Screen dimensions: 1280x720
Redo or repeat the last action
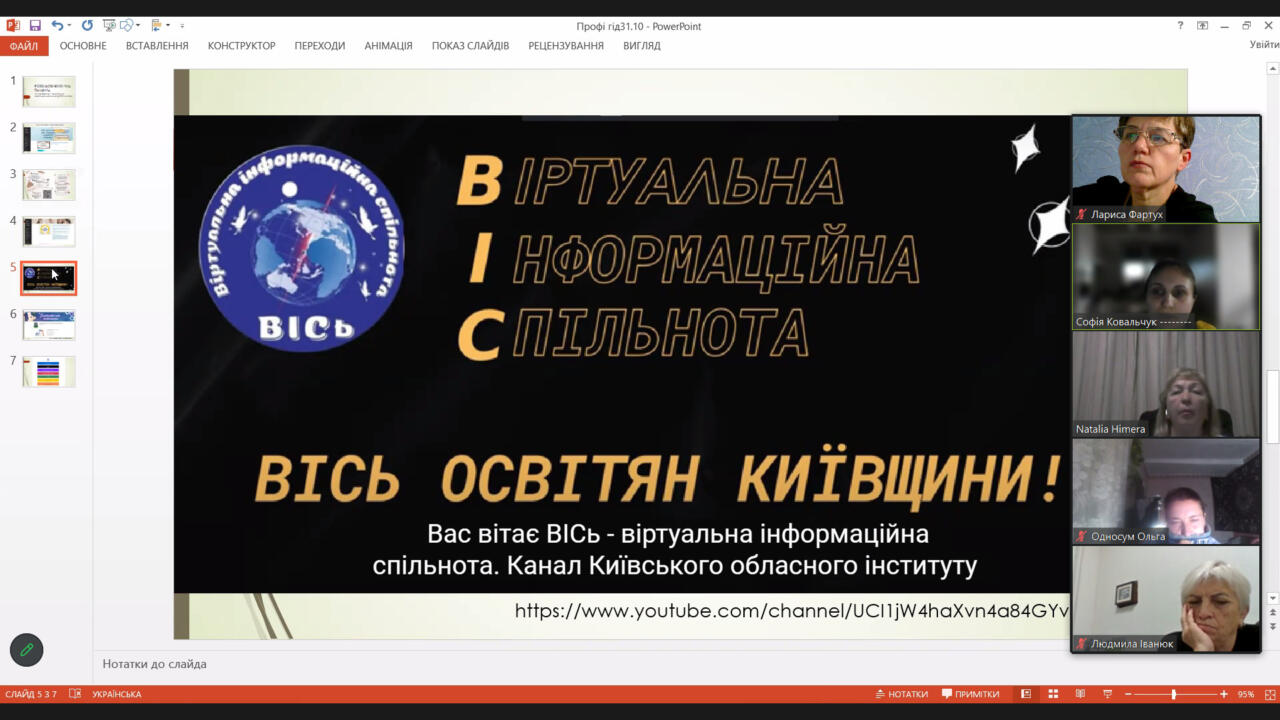(x=87, y=26)
